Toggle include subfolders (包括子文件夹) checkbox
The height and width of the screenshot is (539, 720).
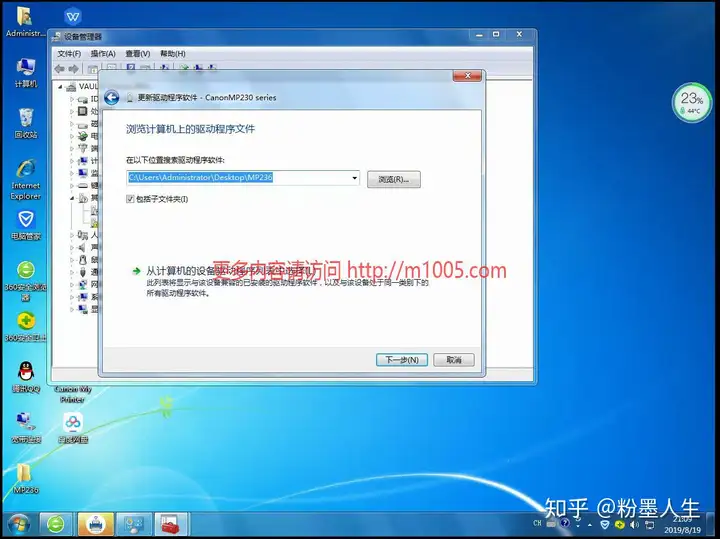click(130, 199)
